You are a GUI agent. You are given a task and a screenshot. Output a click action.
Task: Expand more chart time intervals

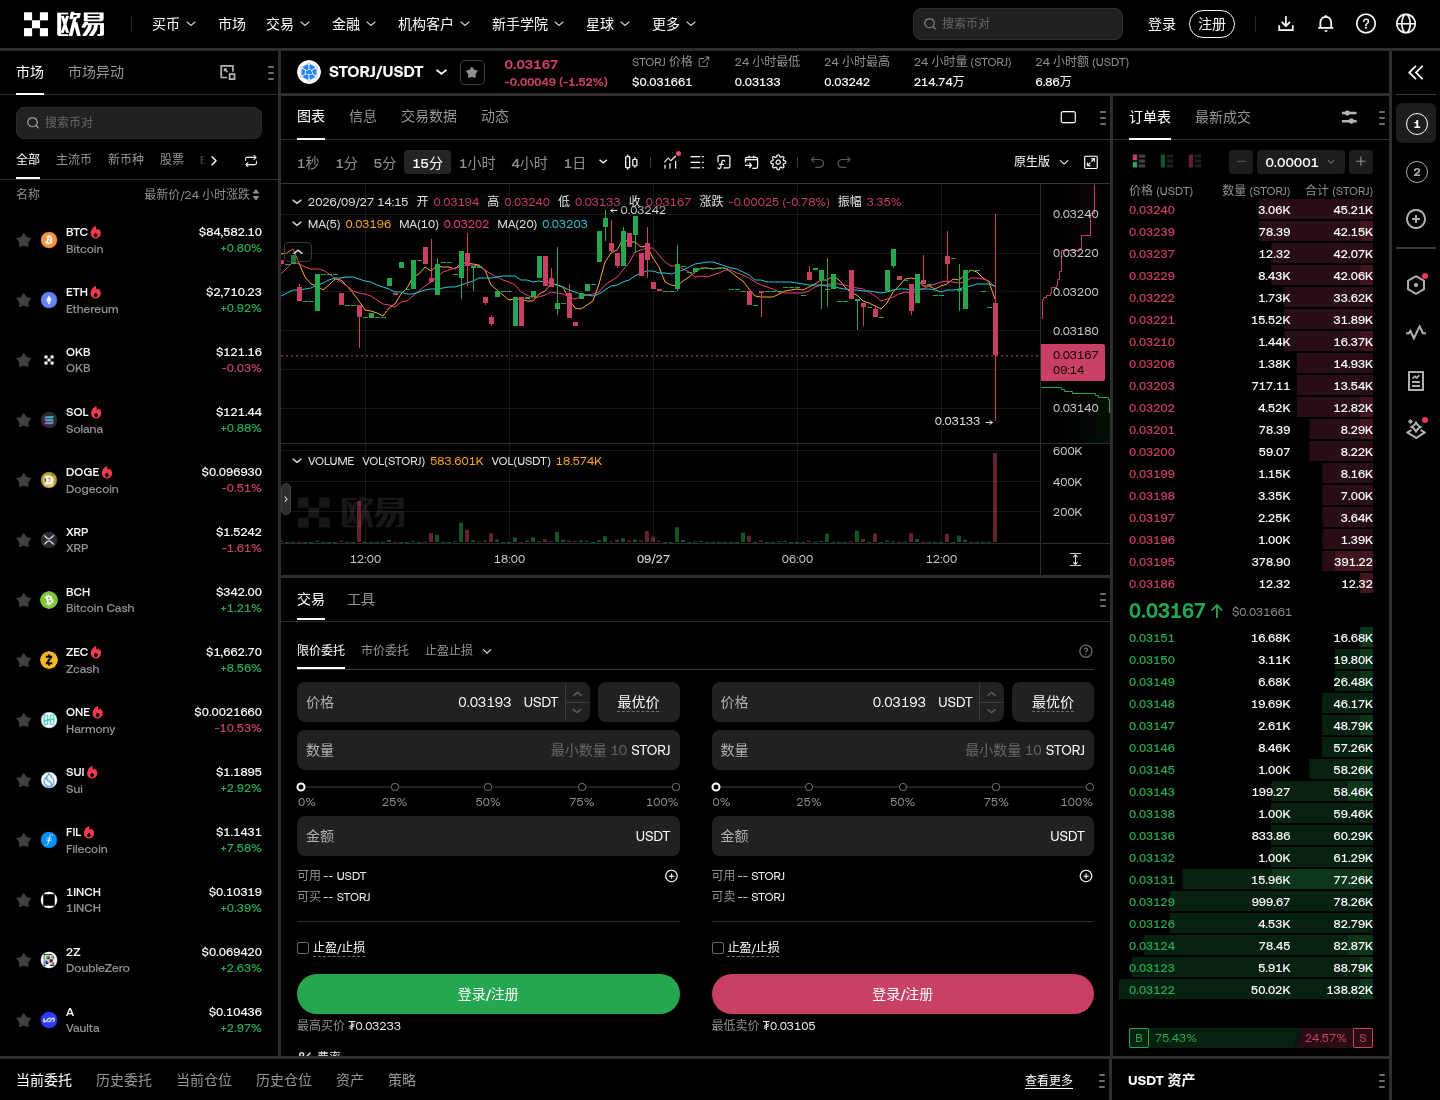[x=603, y=162]
